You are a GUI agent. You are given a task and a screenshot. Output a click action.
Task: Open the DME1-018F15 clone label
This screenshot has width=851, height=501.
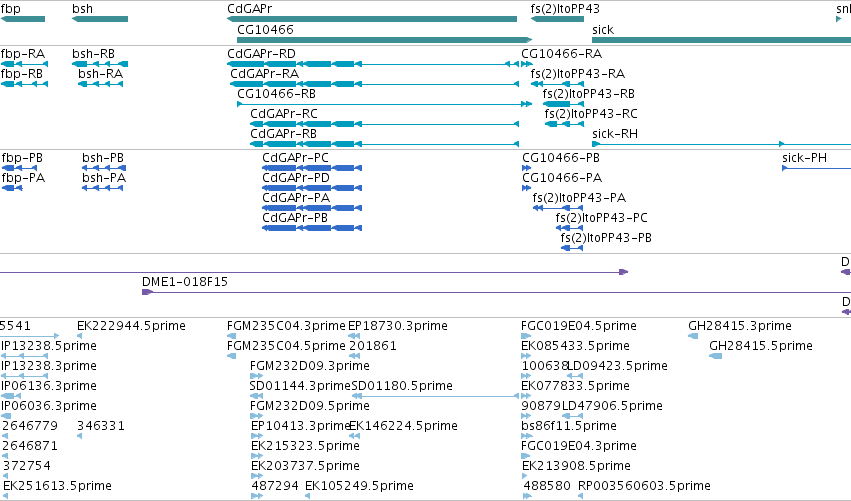[185, 282]
